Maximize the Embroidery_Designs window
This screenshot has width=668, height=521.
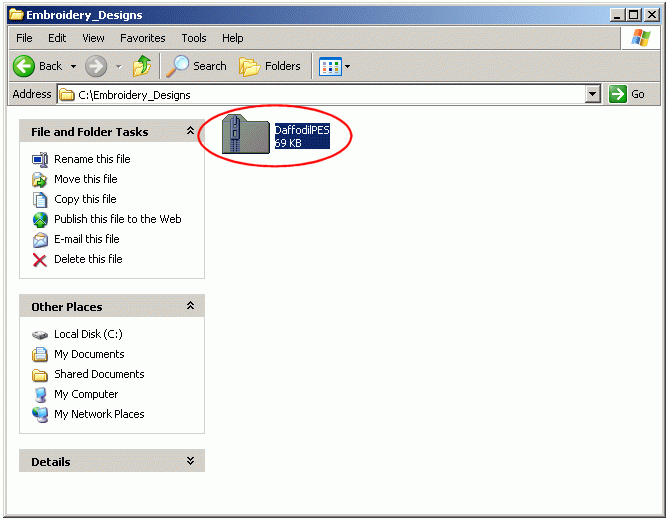click(633, 15)
